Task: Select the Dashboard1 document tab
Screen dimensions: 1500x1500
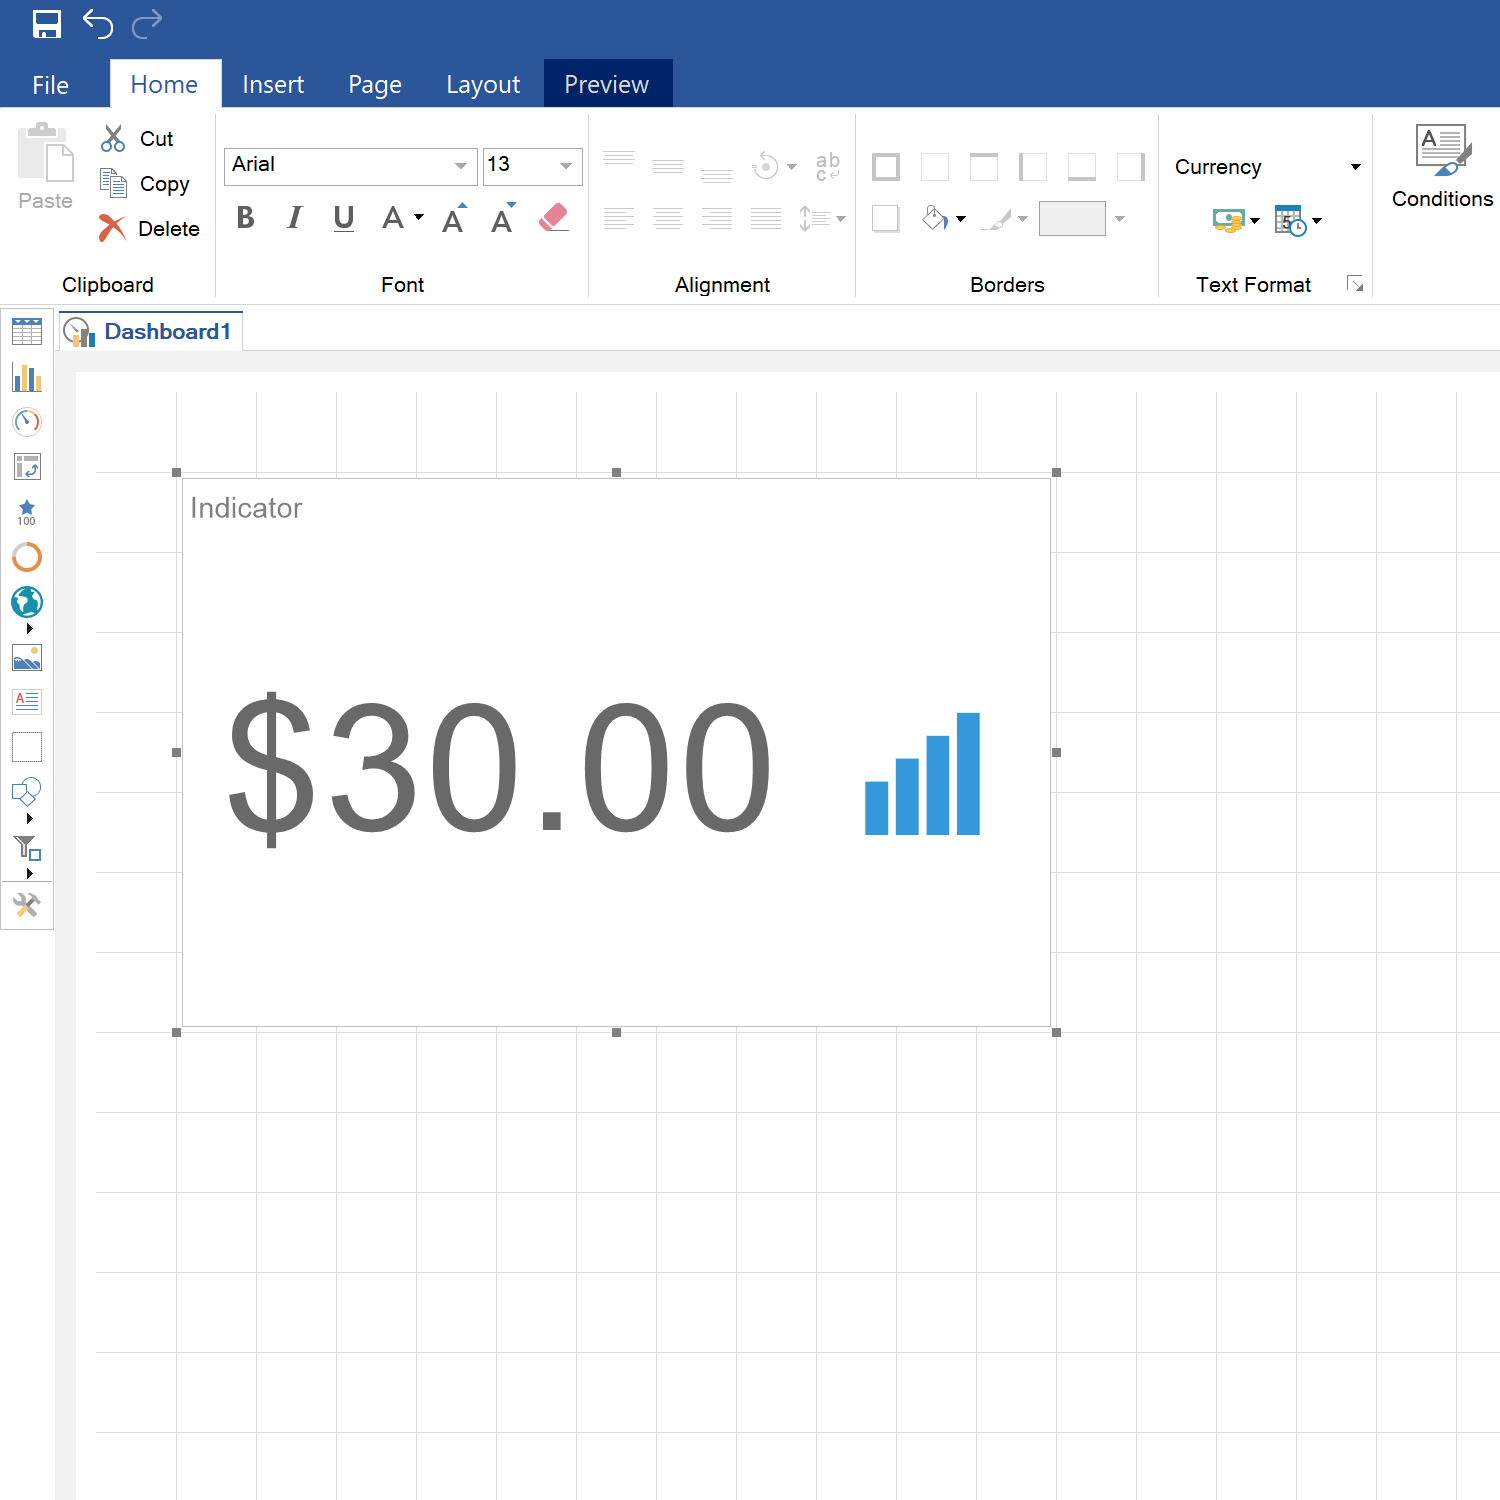Action: tap(150, 331)
